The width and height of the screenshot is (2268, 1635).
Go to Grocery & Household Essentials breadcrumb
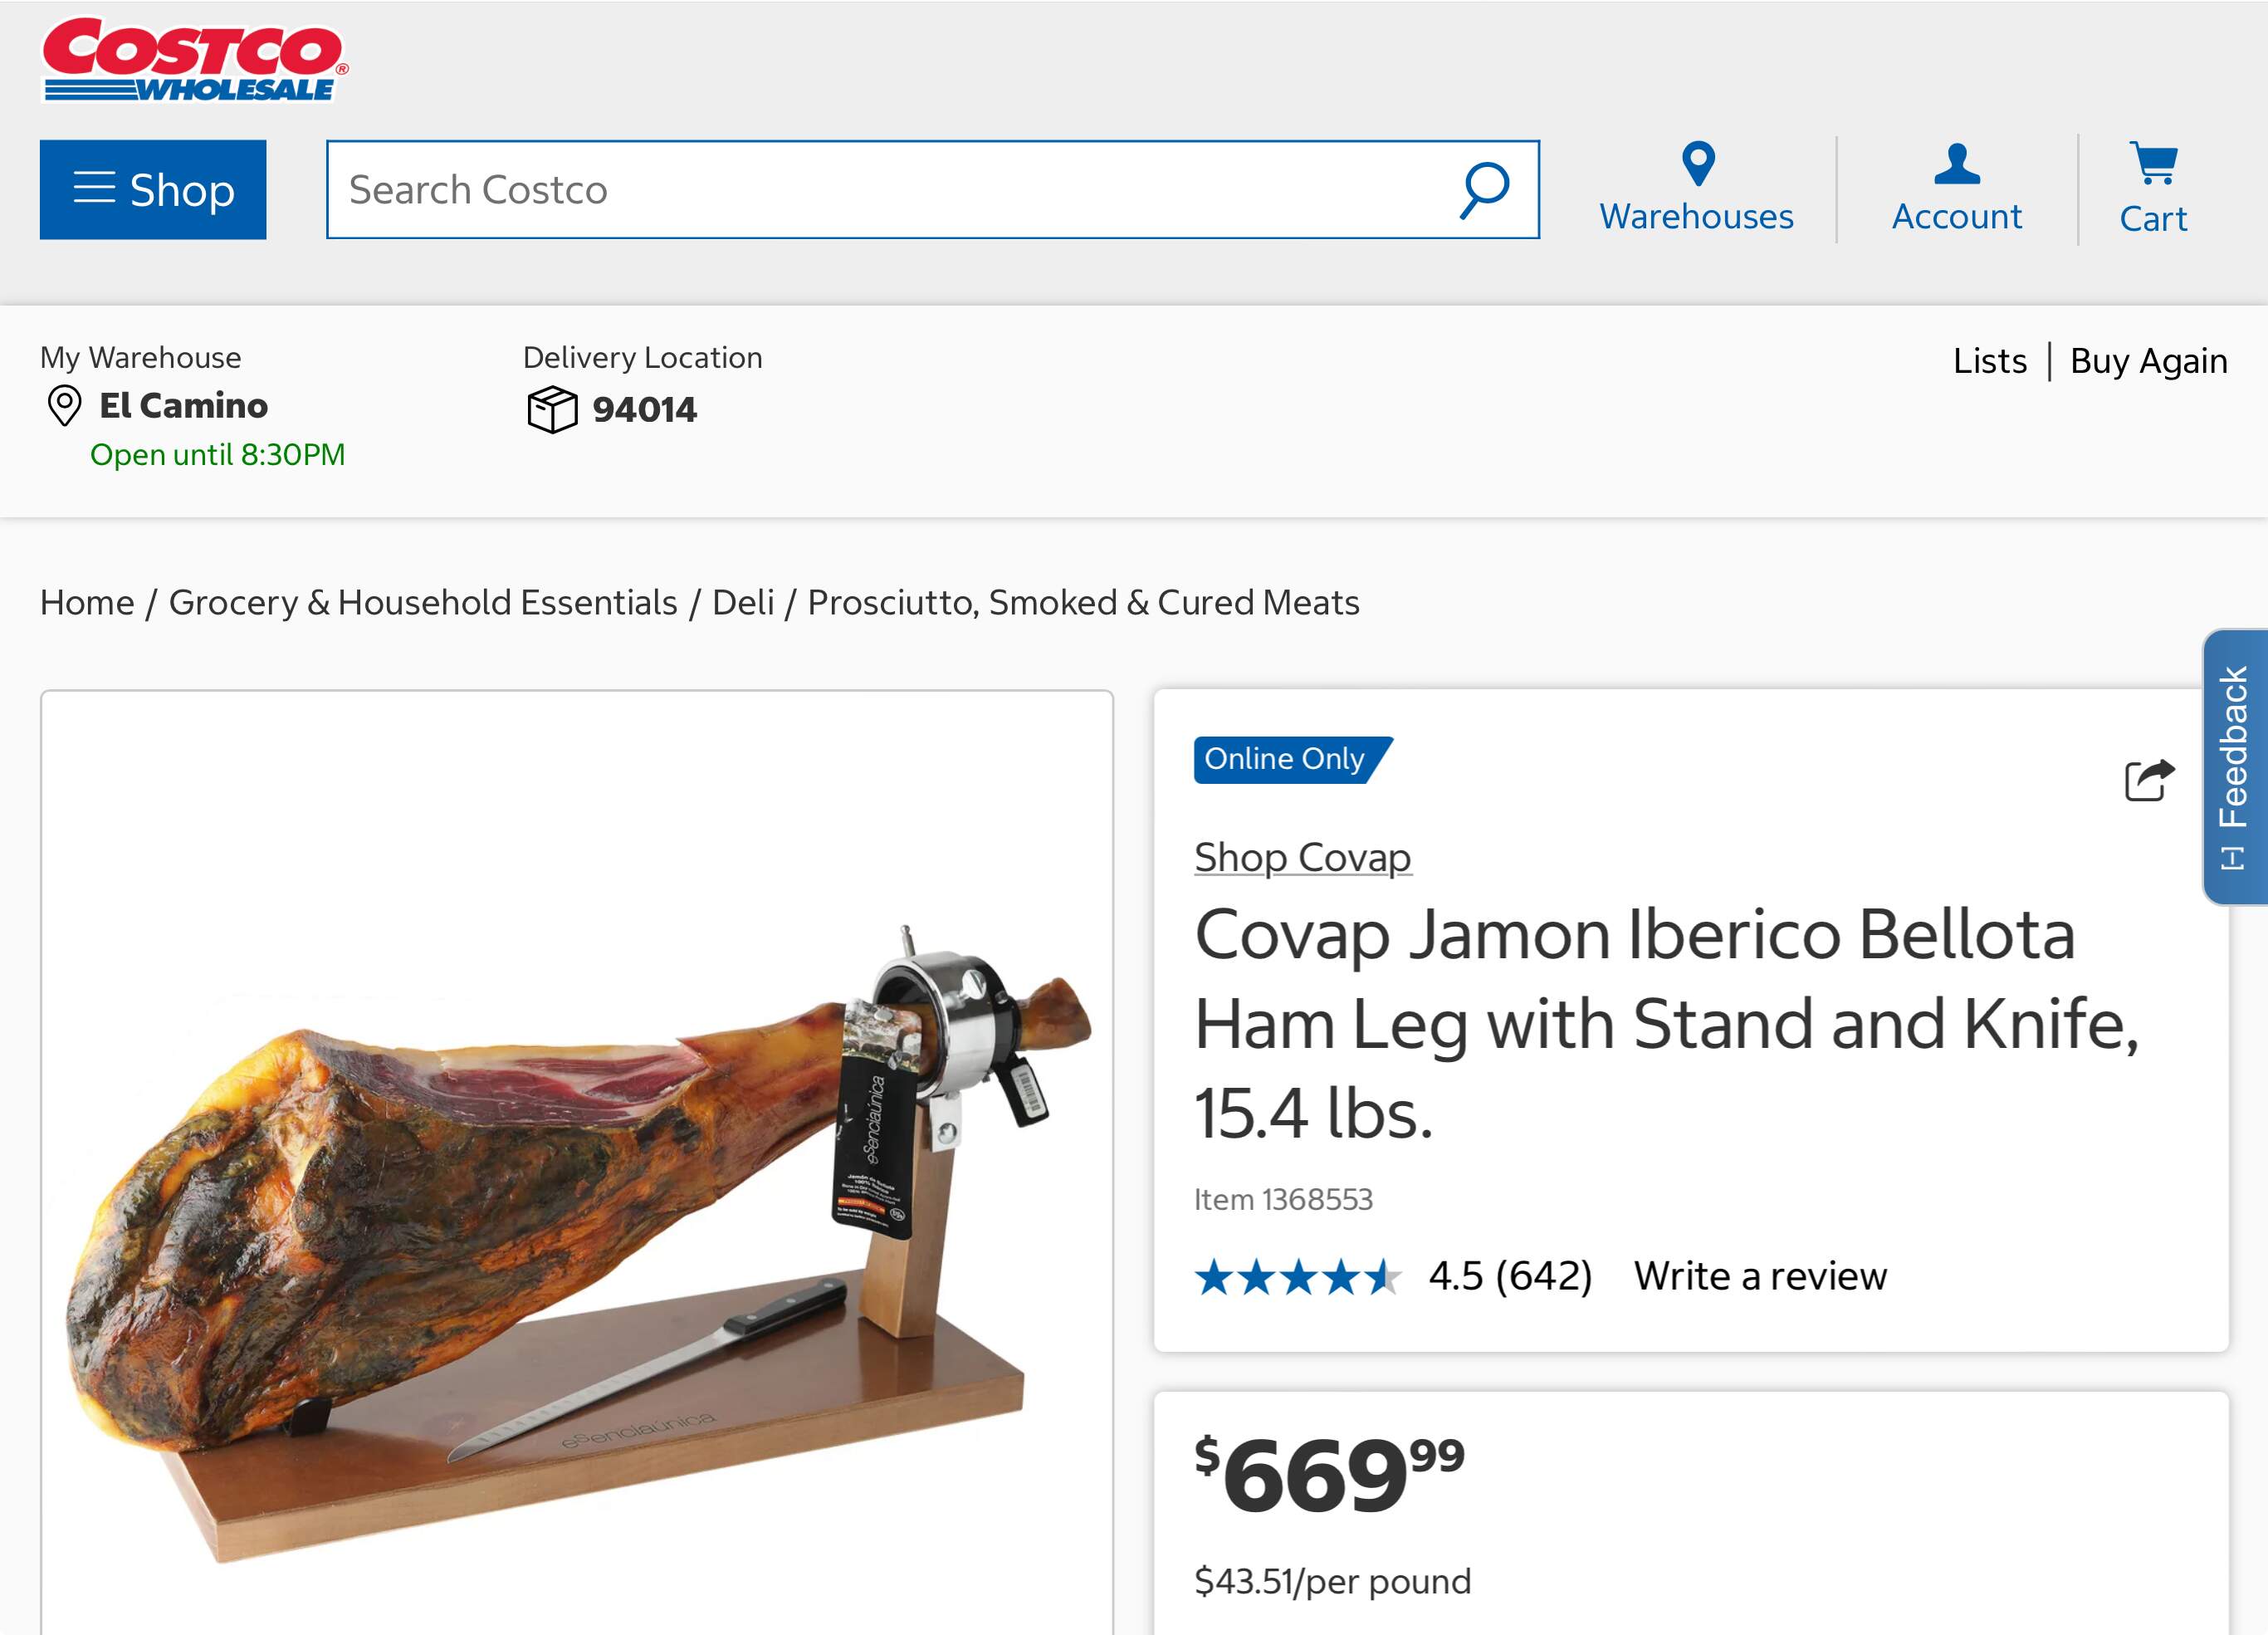click(423, 603)
